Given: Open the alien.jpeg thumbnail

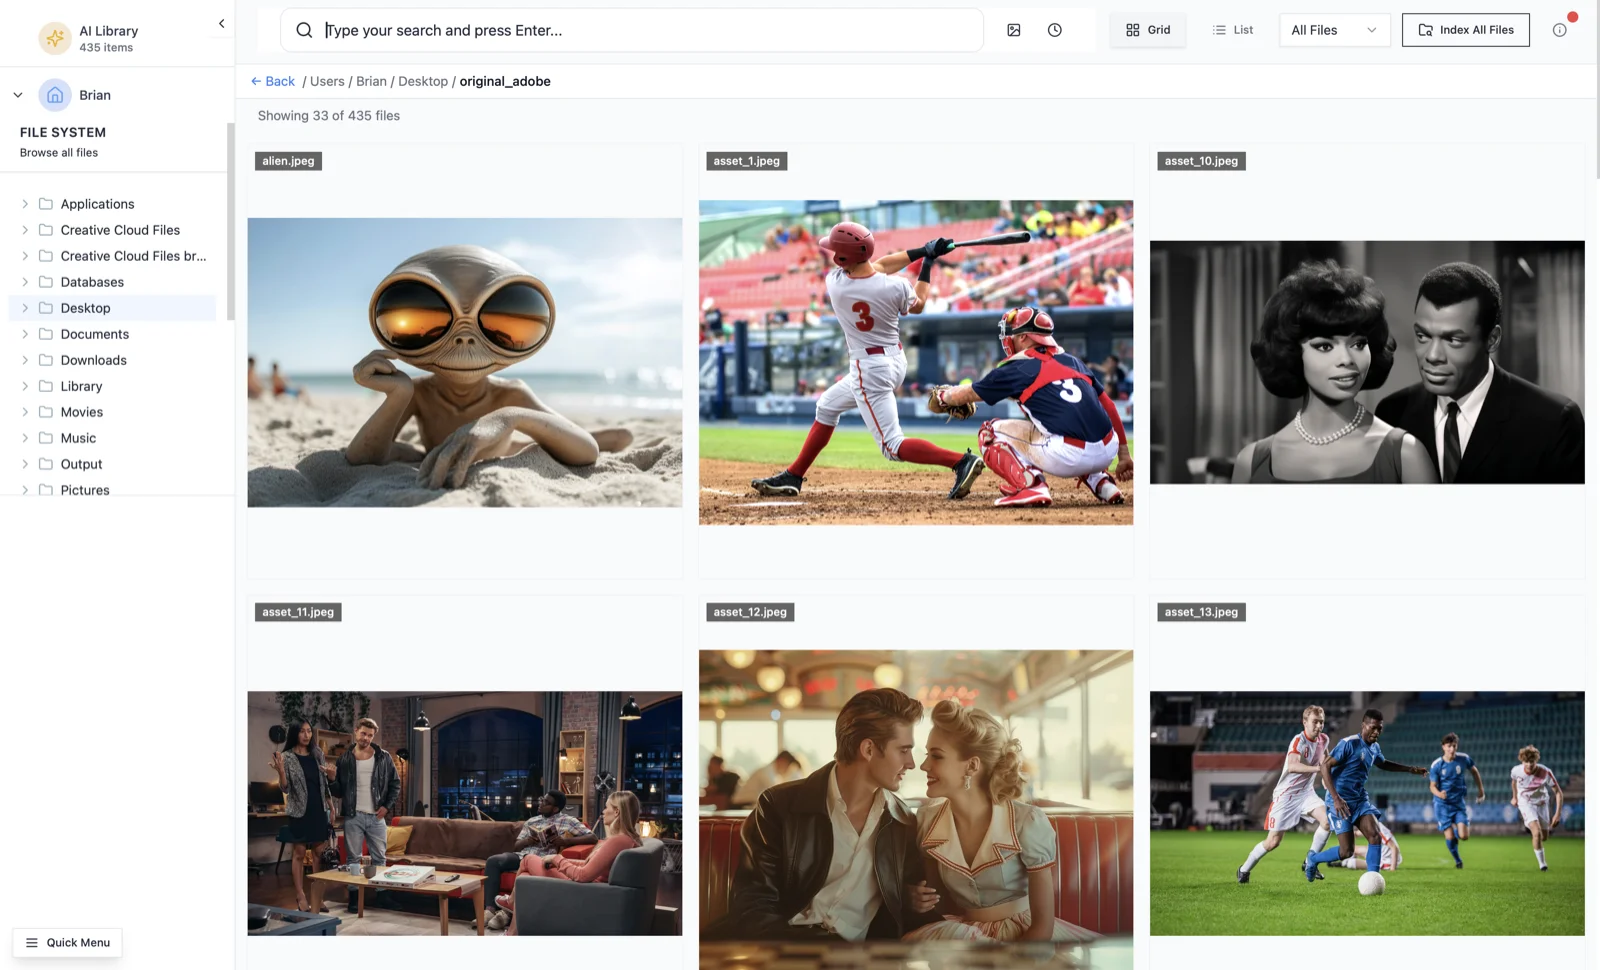Looking at the screenshot, I should (464, 362).
